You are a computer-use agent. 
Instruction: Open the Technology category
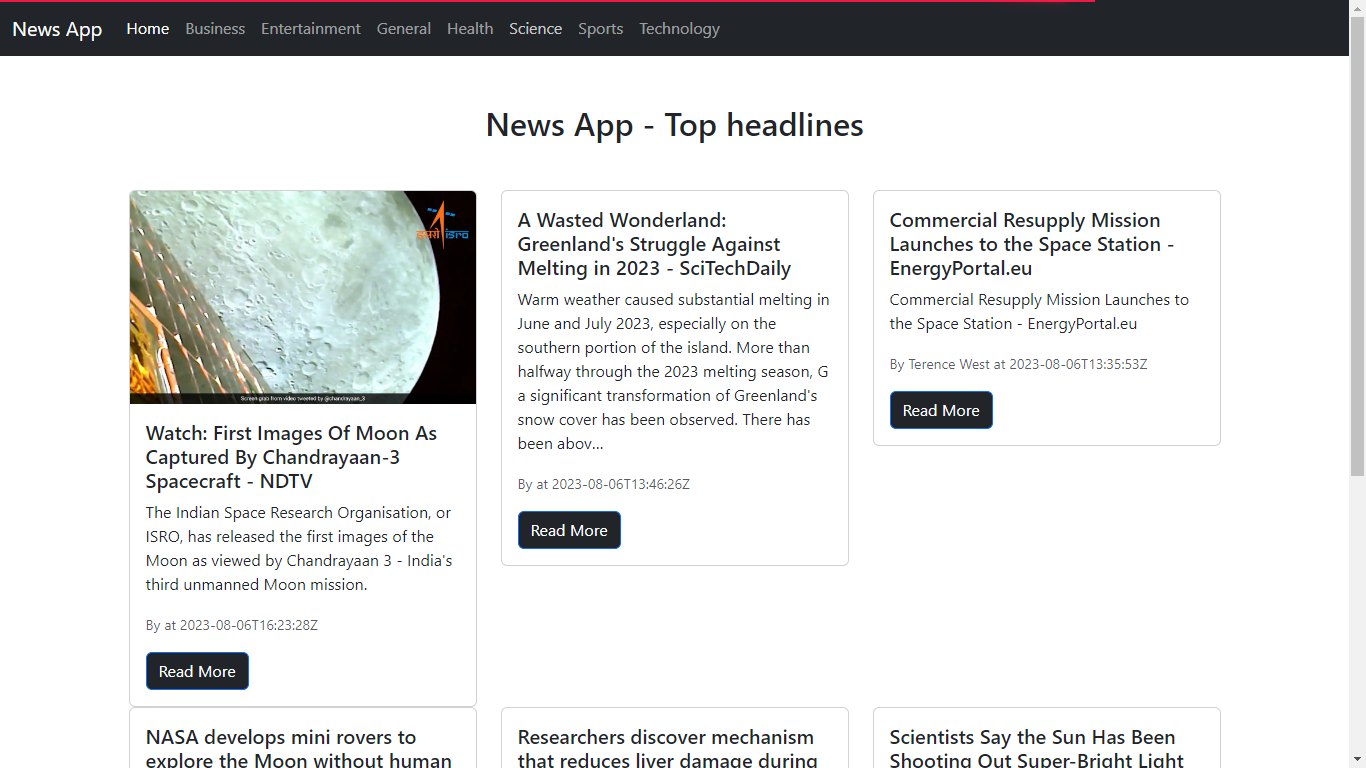coord(679,29)
